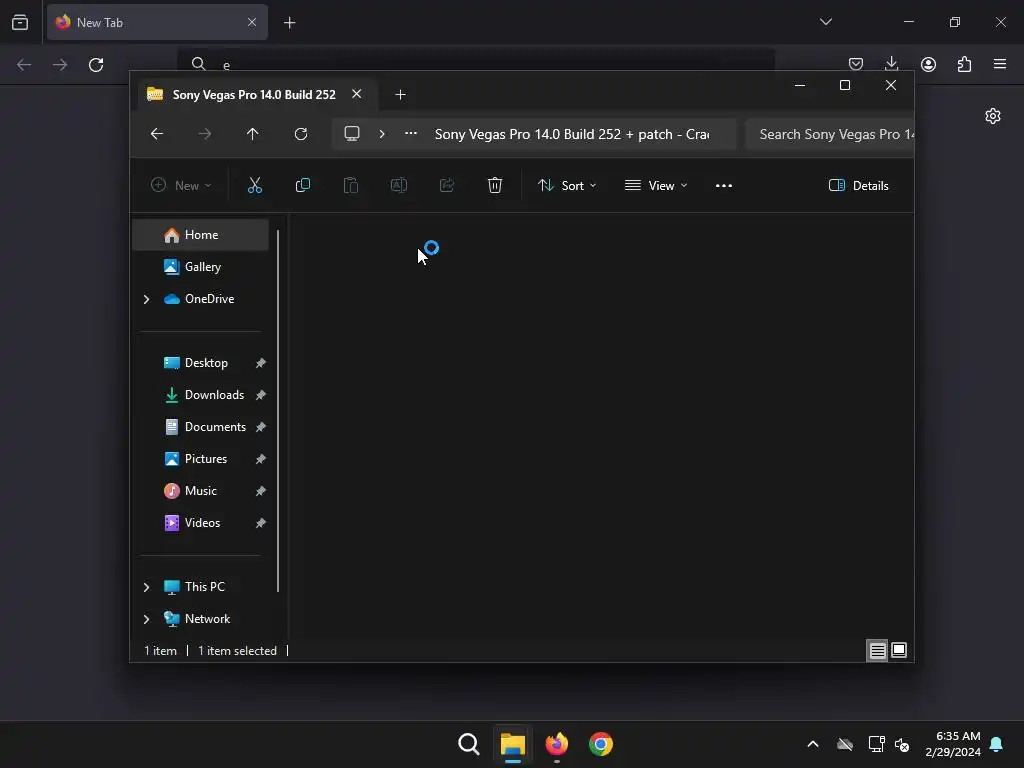The width and height of the screenshot is (1024, 768).
Task: Close the Sony Vegas Pro Explorer tab
Action: [x=357, y=94]
